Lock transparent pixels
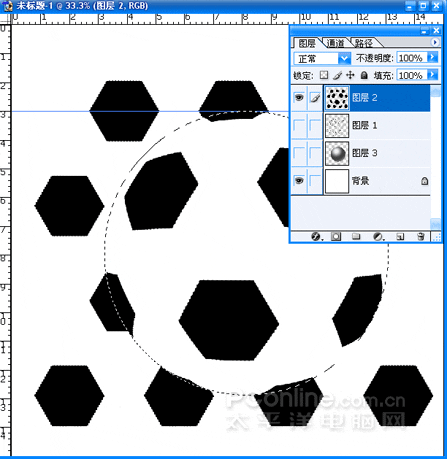 pyautogui.click(x=324, y=75)
